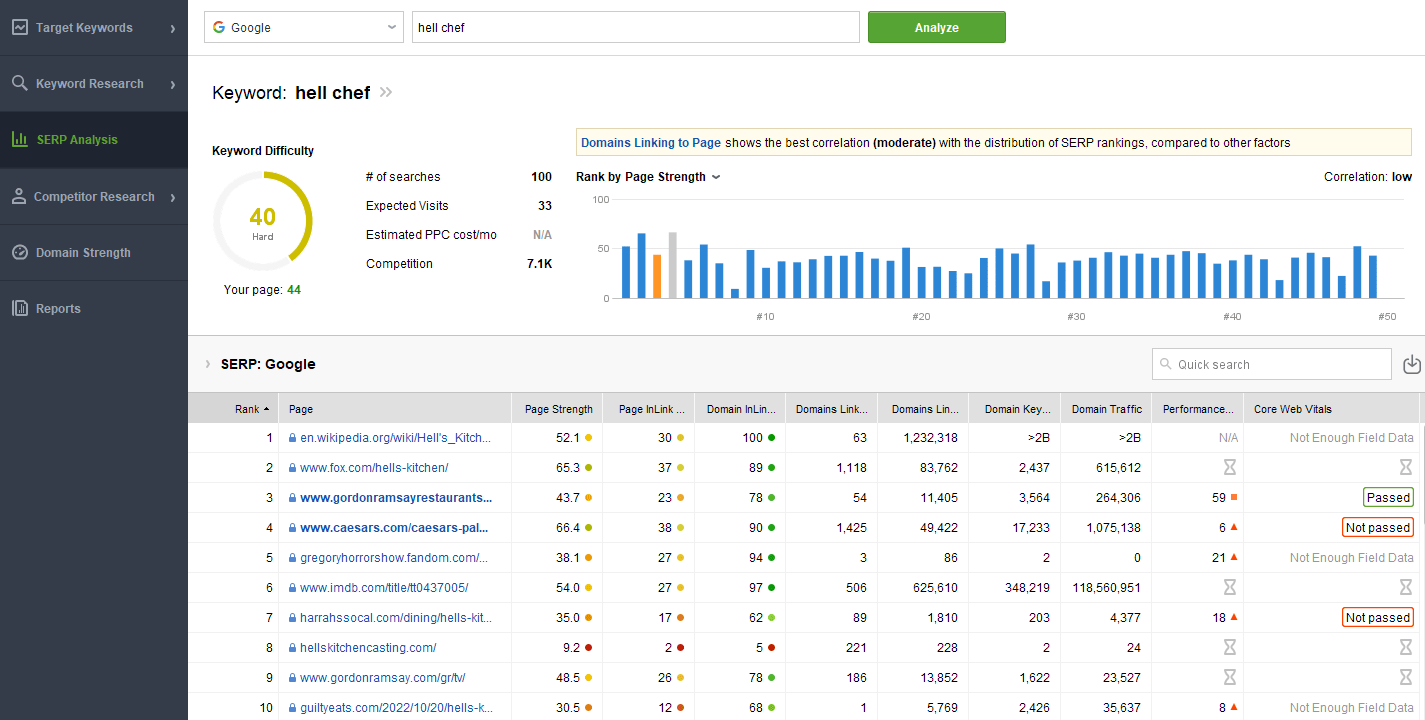
Task: Click hourglass performance icon in gordonramsay.com/gr/tv row
Action: click(x=1230, y=678)
